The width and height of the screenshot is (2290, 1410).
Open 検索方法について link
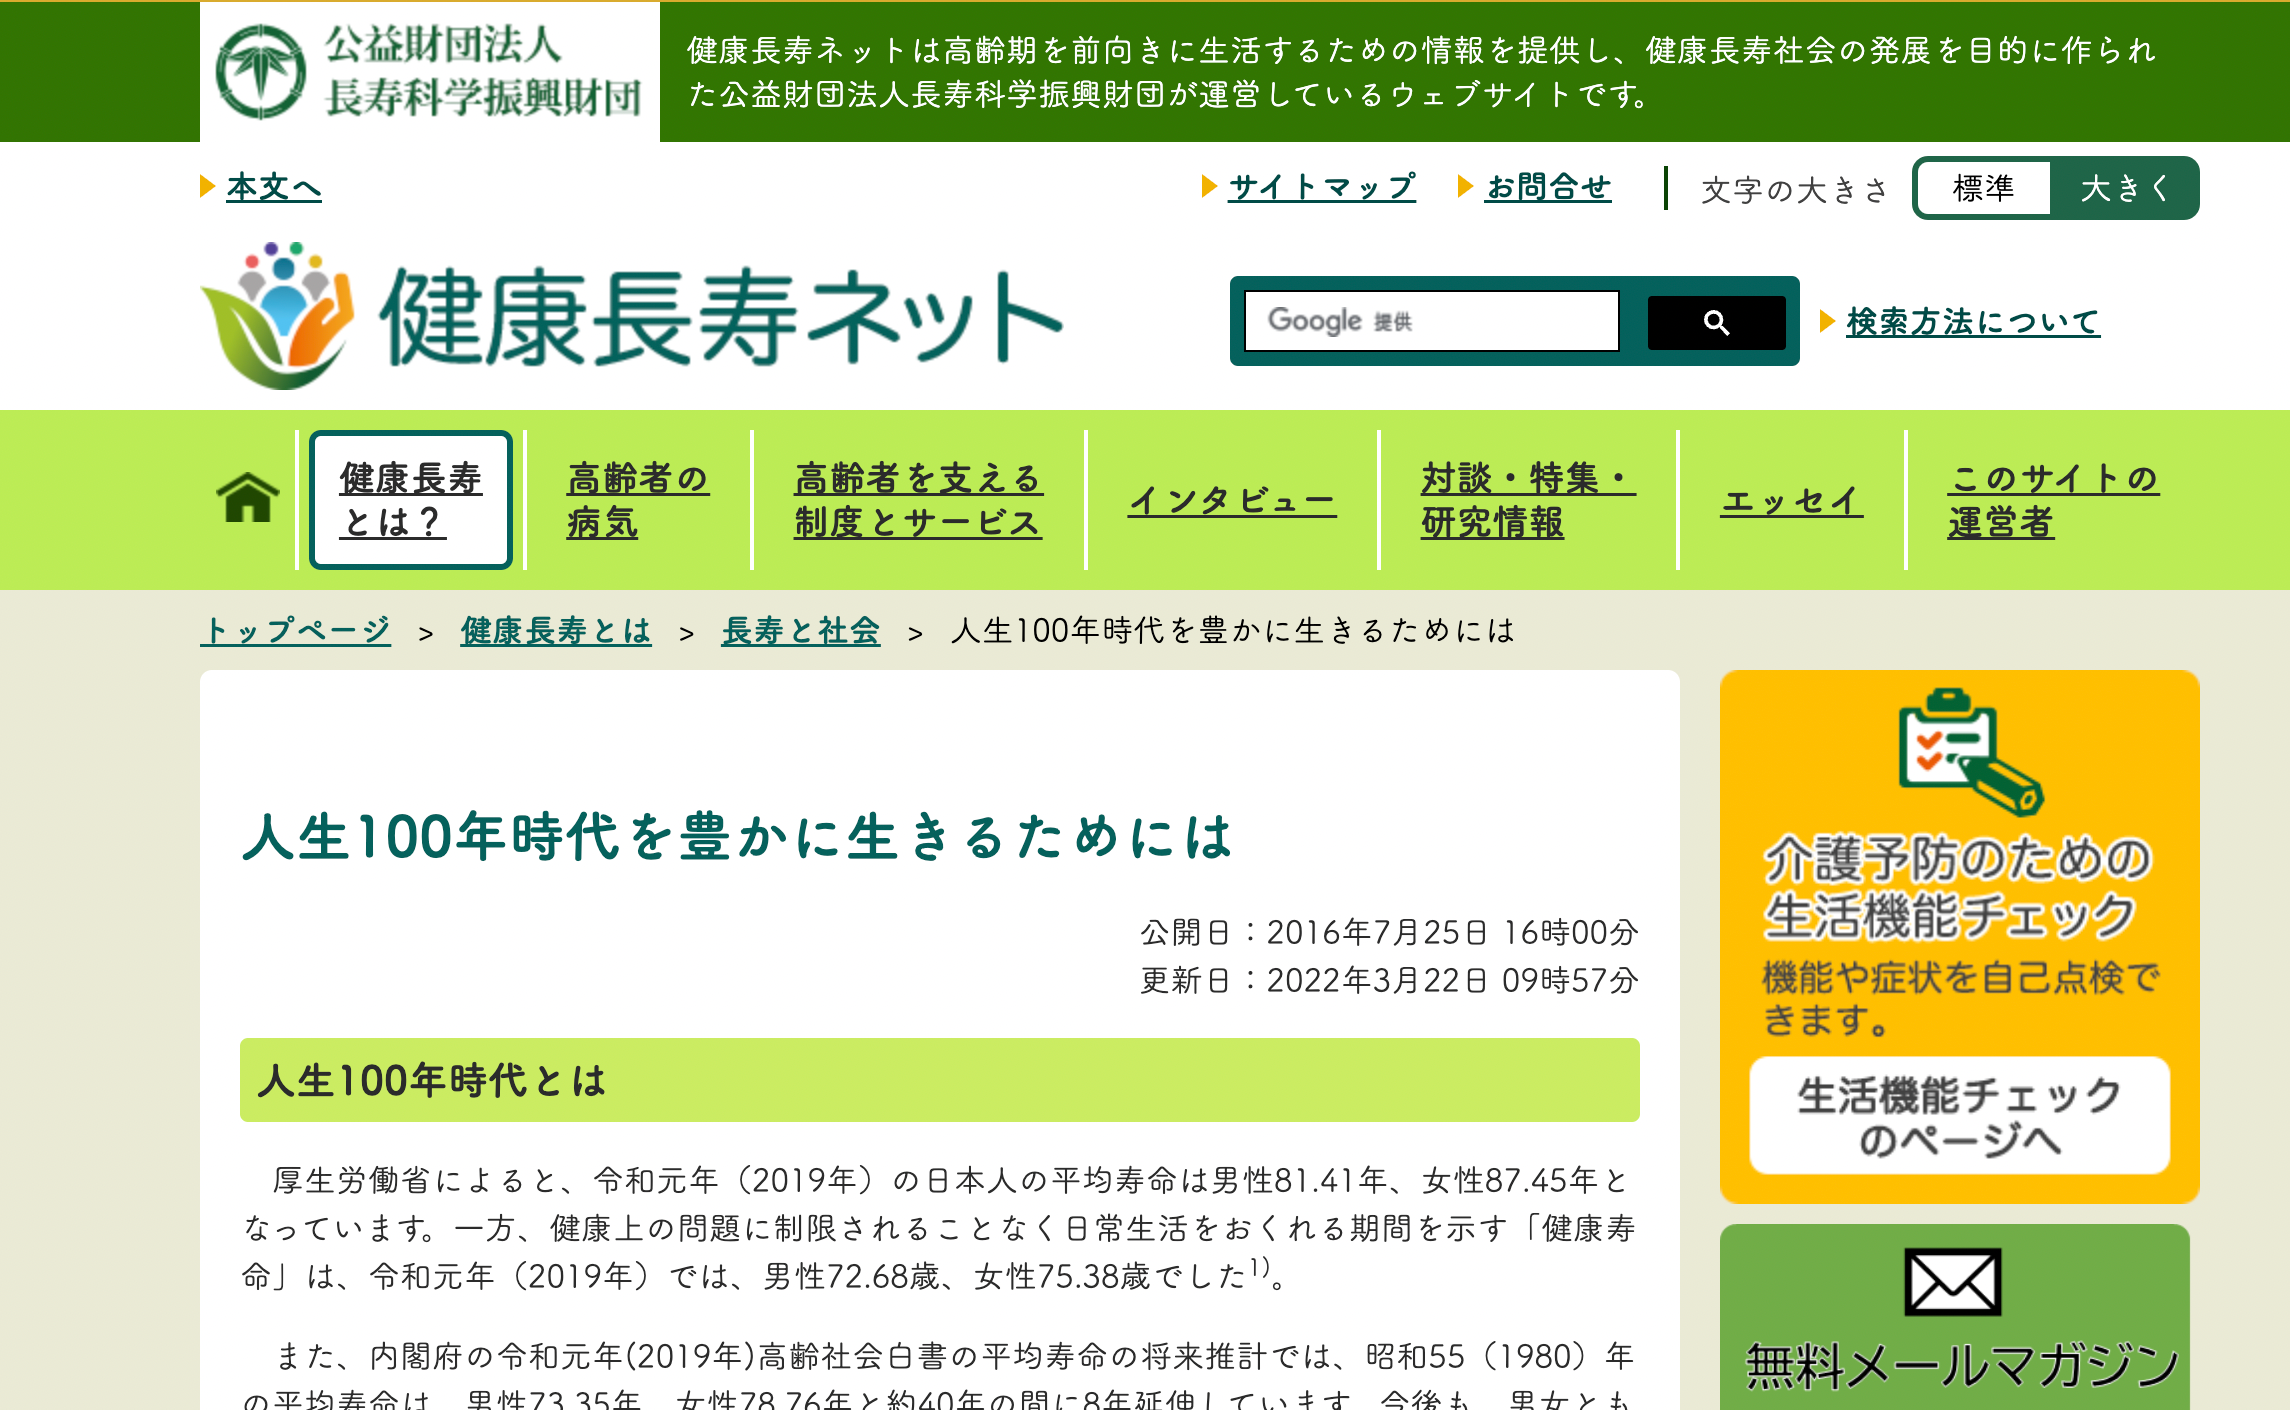(1972, 322)
